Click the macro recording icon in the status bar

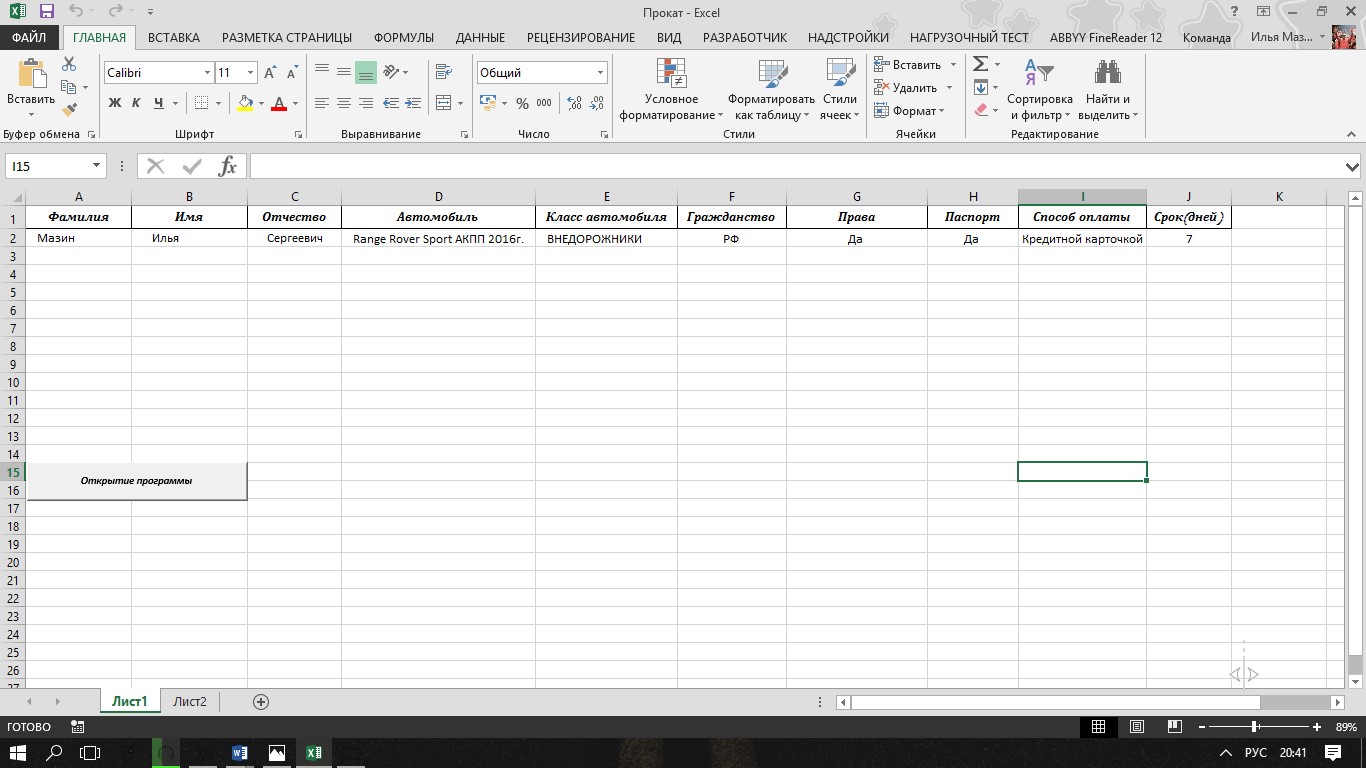78,727
